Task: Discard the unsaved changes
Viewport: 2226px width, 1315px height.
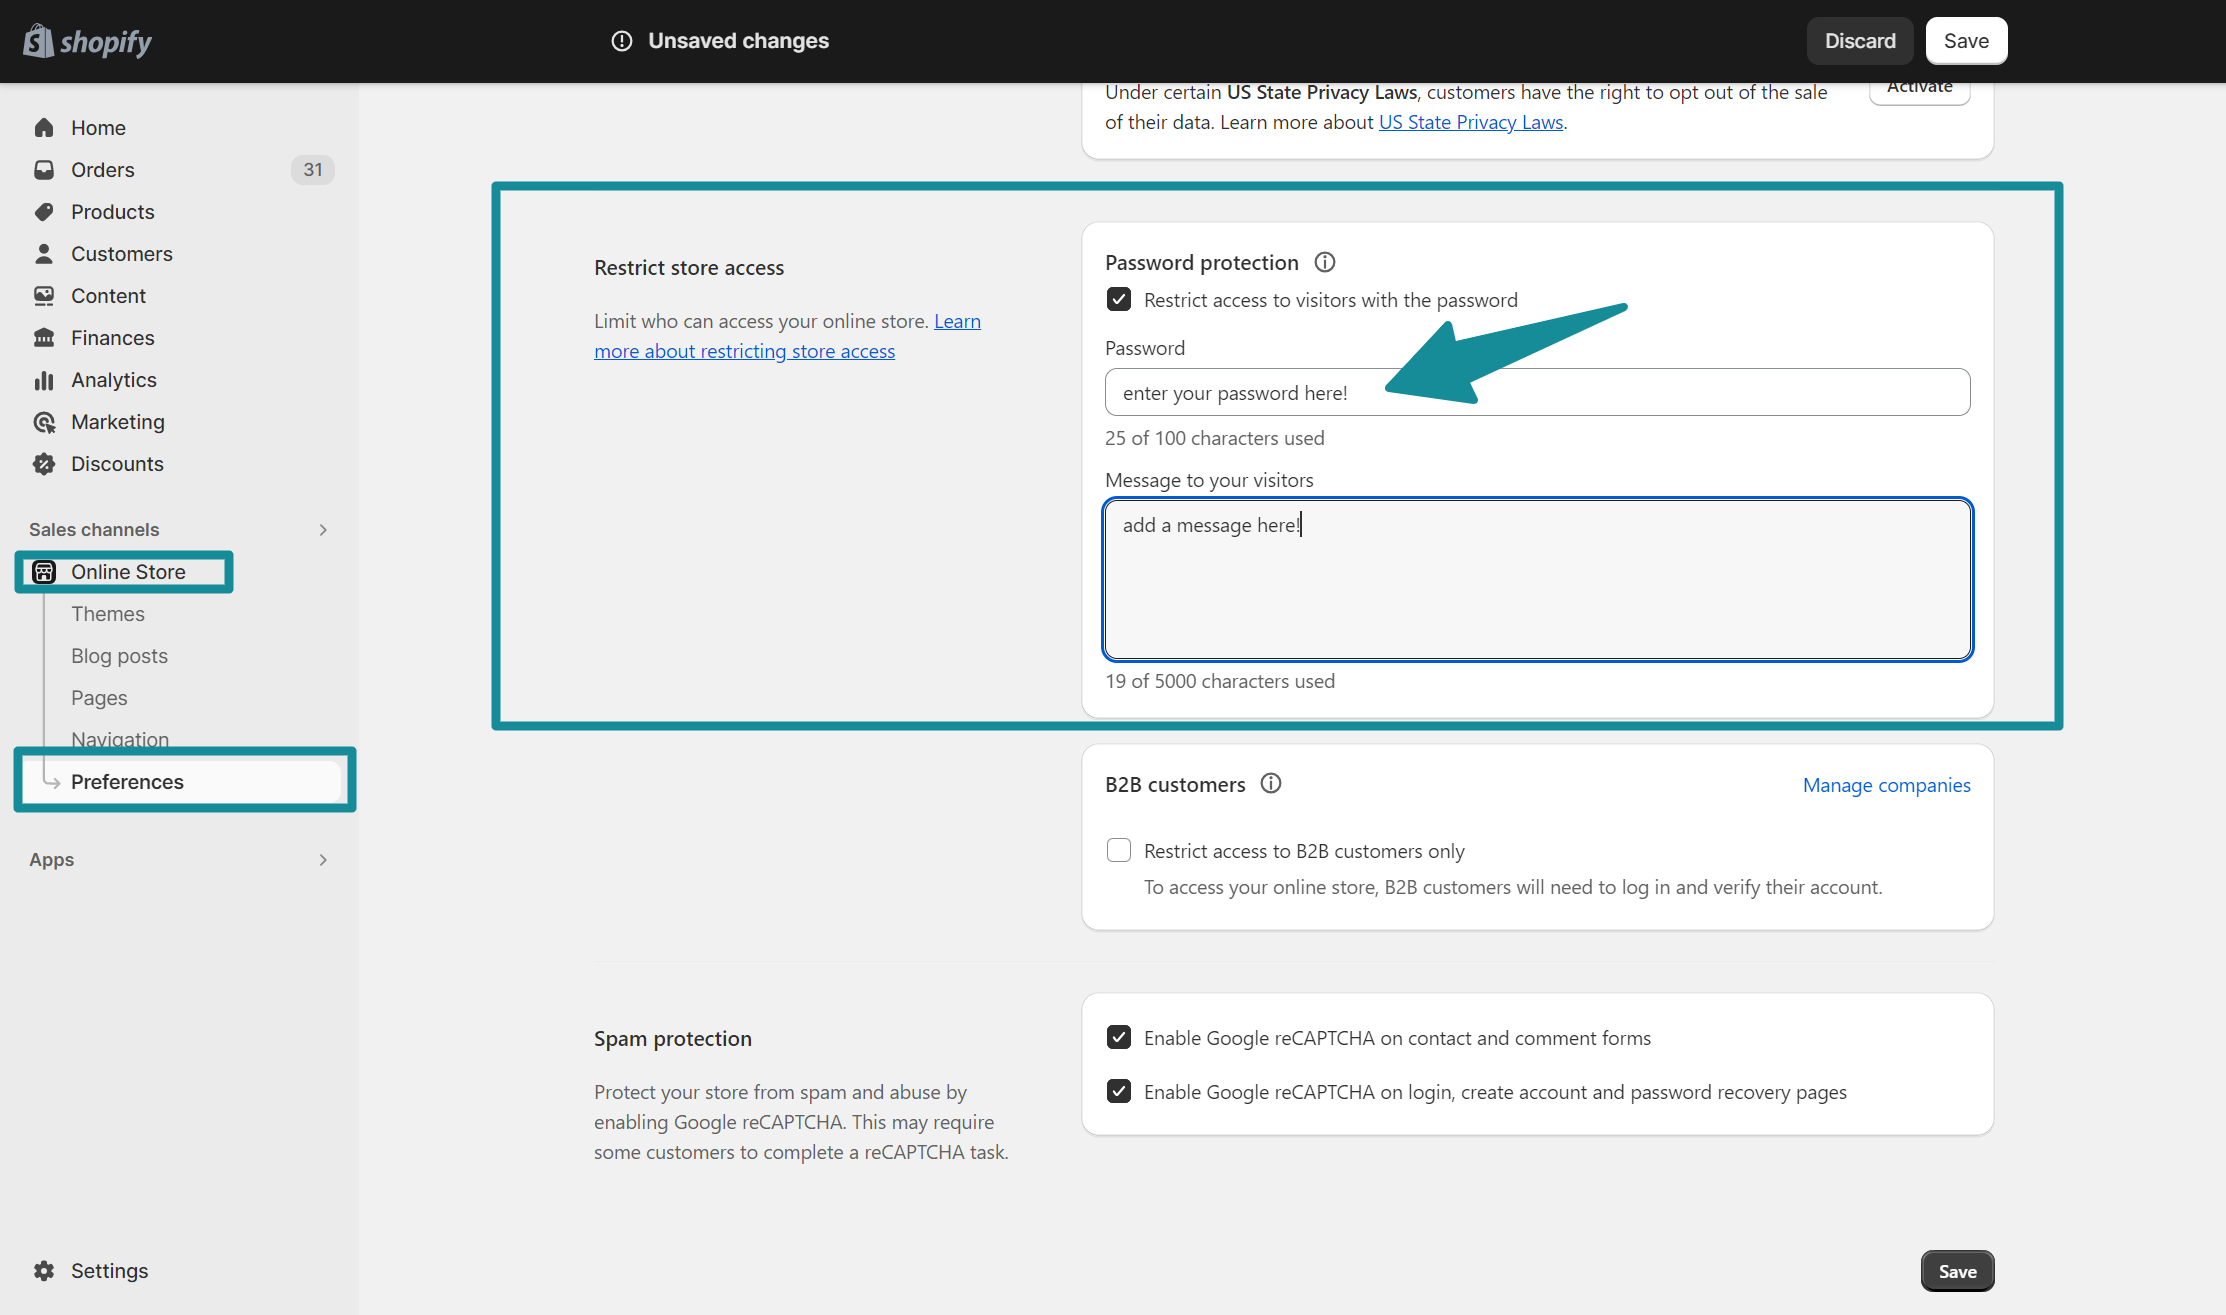Action: (x=1859, y=40)
